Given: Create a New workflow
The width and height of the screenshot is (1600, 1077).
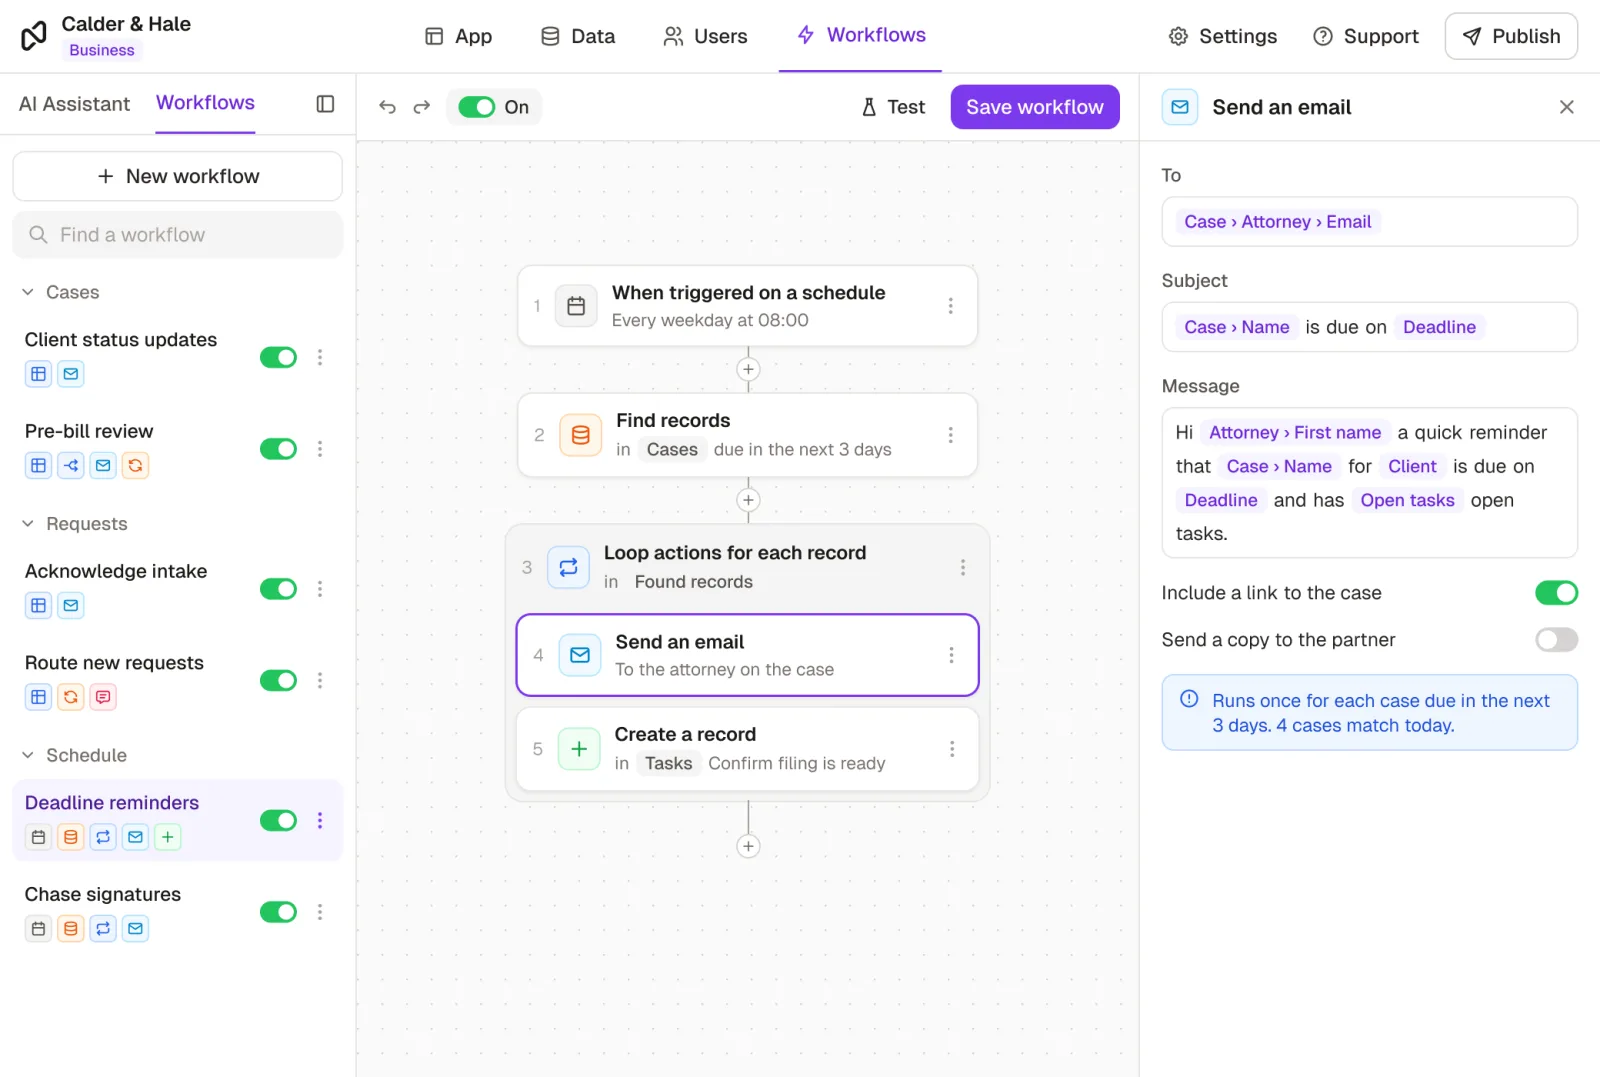Looking at the screenshot, I should pyautogui.click(x=178, y=176).
